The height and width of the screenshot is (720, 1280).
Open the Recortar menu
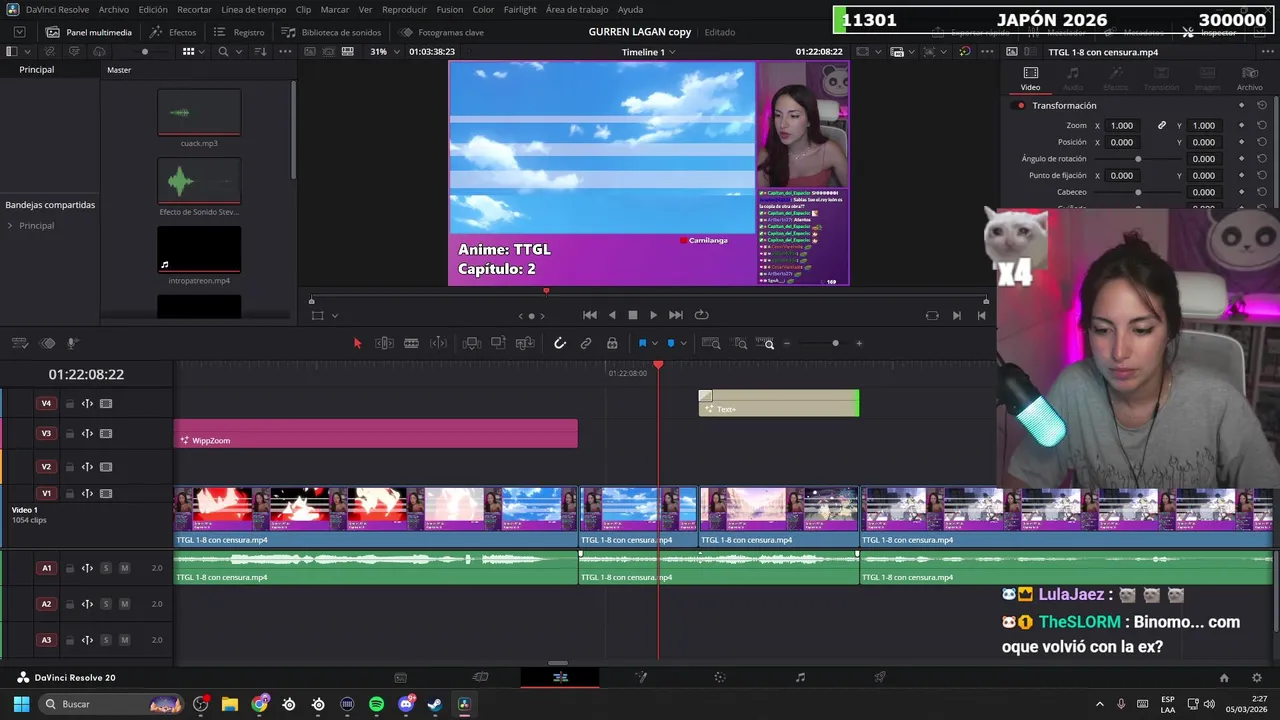coord(194,9)
